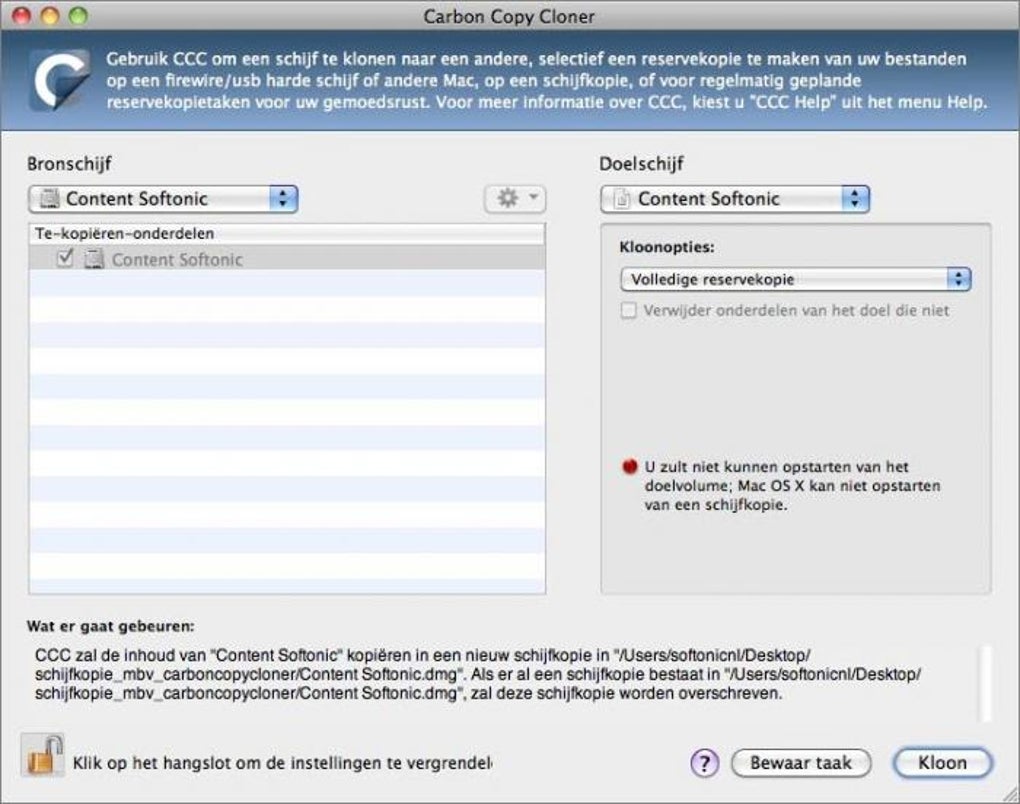Click the summary paragraph starting CCC zal de inhoud
Screen dimensions: 1020x804
[x=478, y=674]
